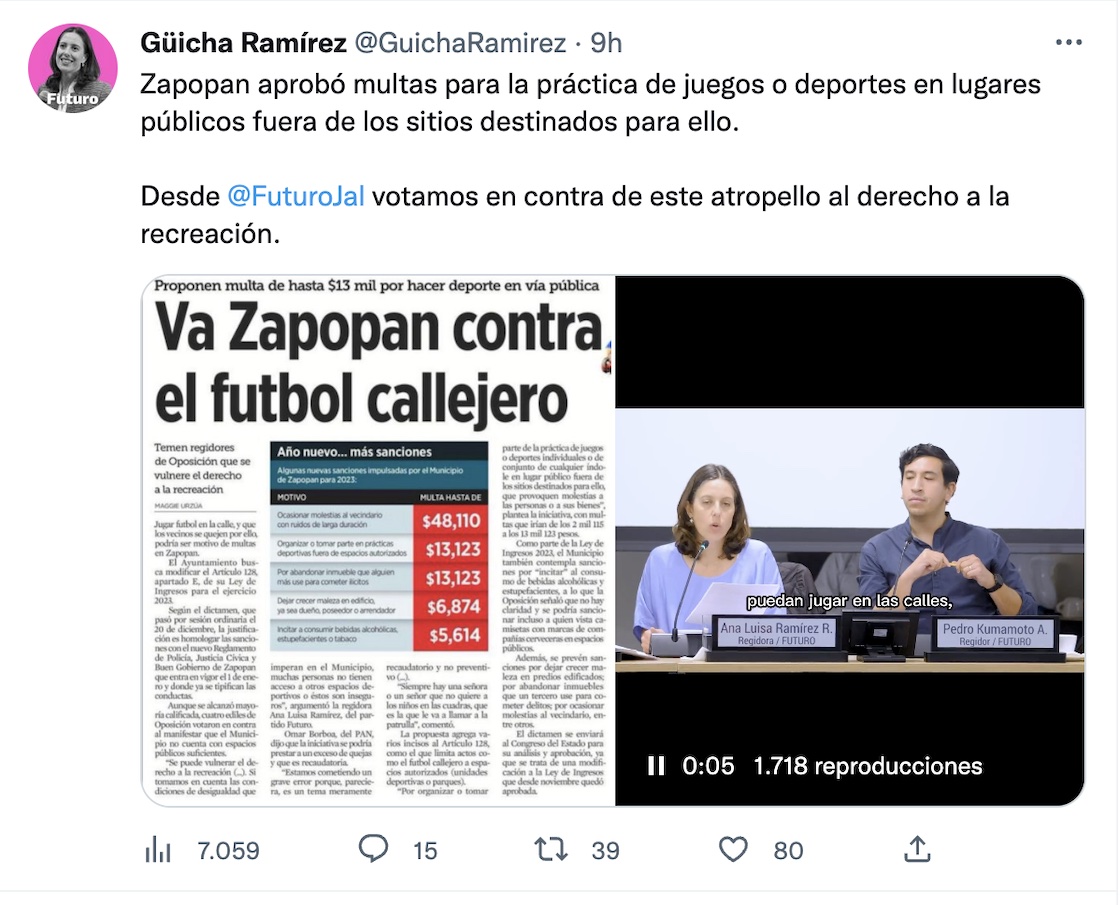Viewport: 1120px width, 905px height.
Task: Click the 0:05 video time indicator
Action: coord(708,766)
